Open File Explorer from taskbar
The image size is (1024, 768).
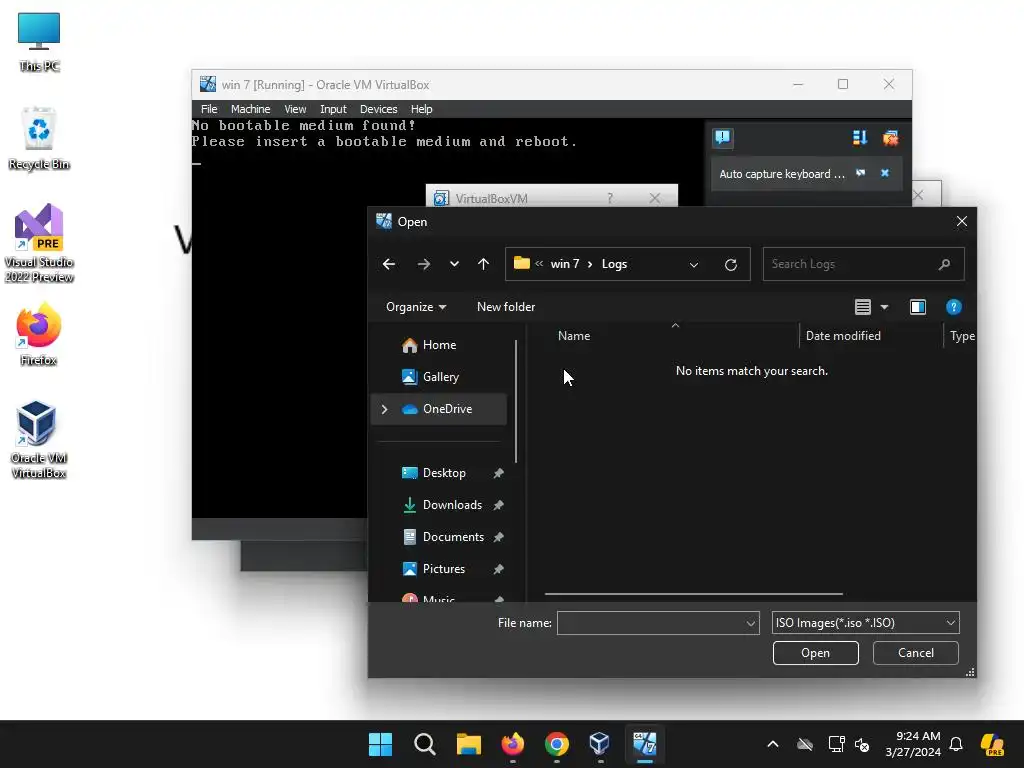click(x=468, y=744)
